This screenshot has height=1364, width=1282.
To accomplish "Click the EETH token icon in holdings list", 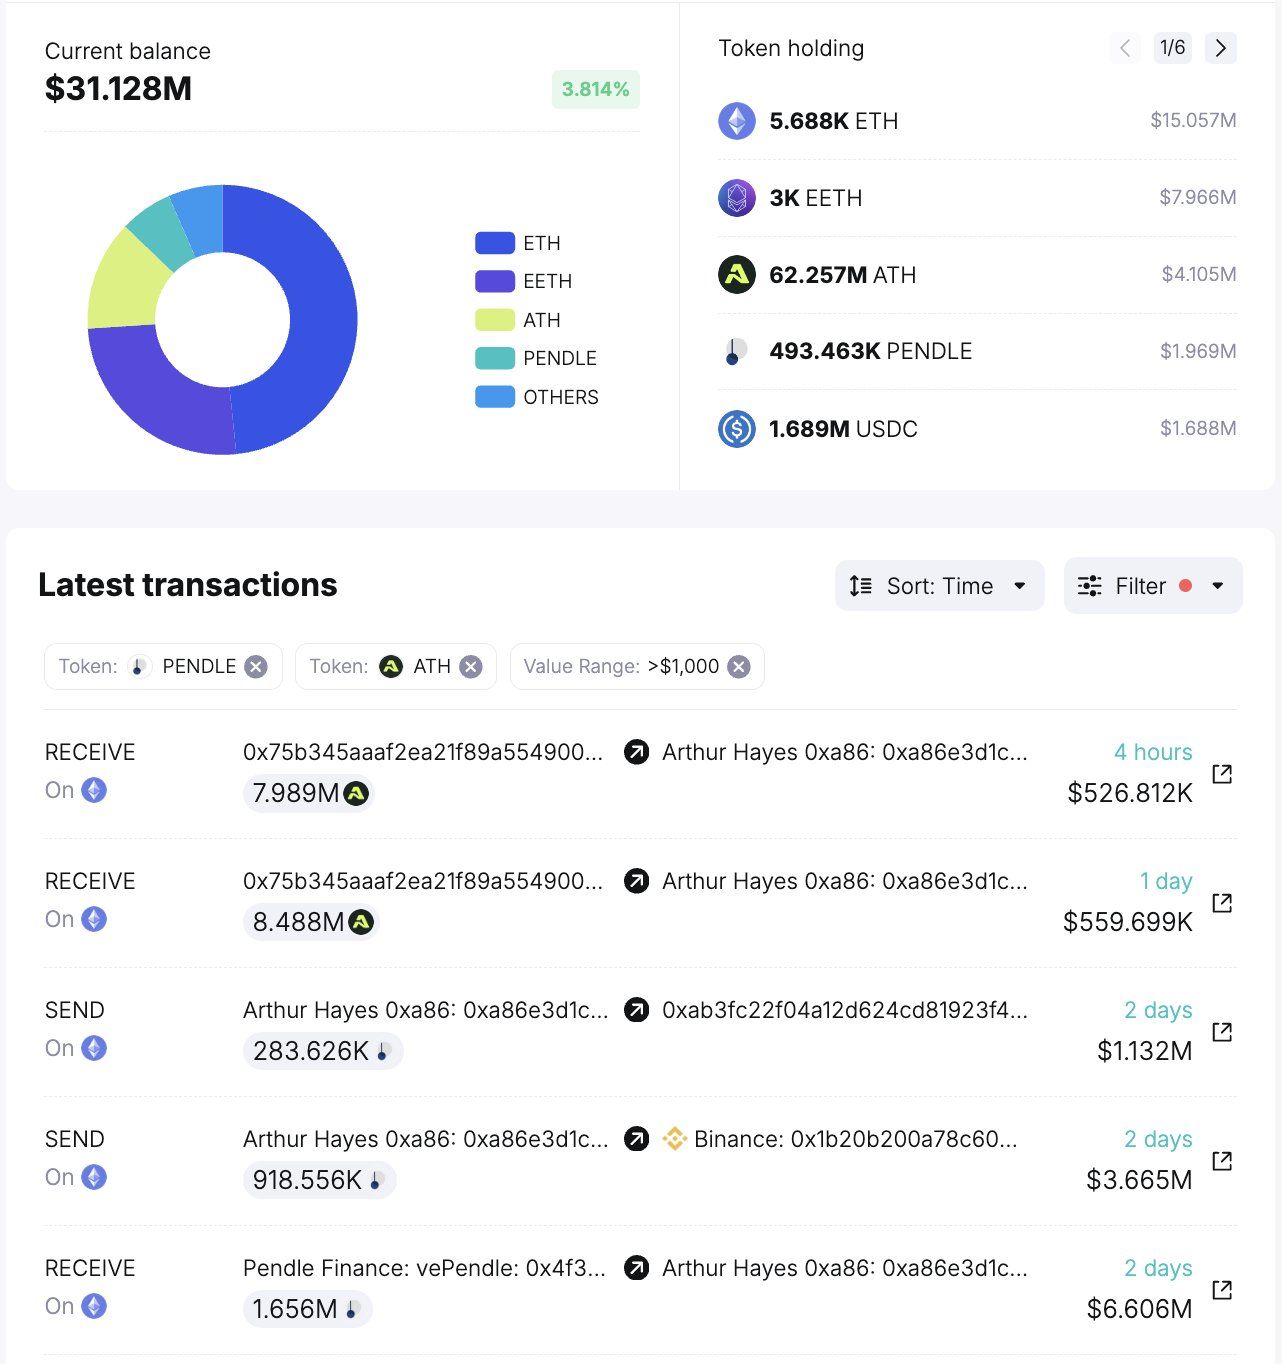I will coord(736,198).
